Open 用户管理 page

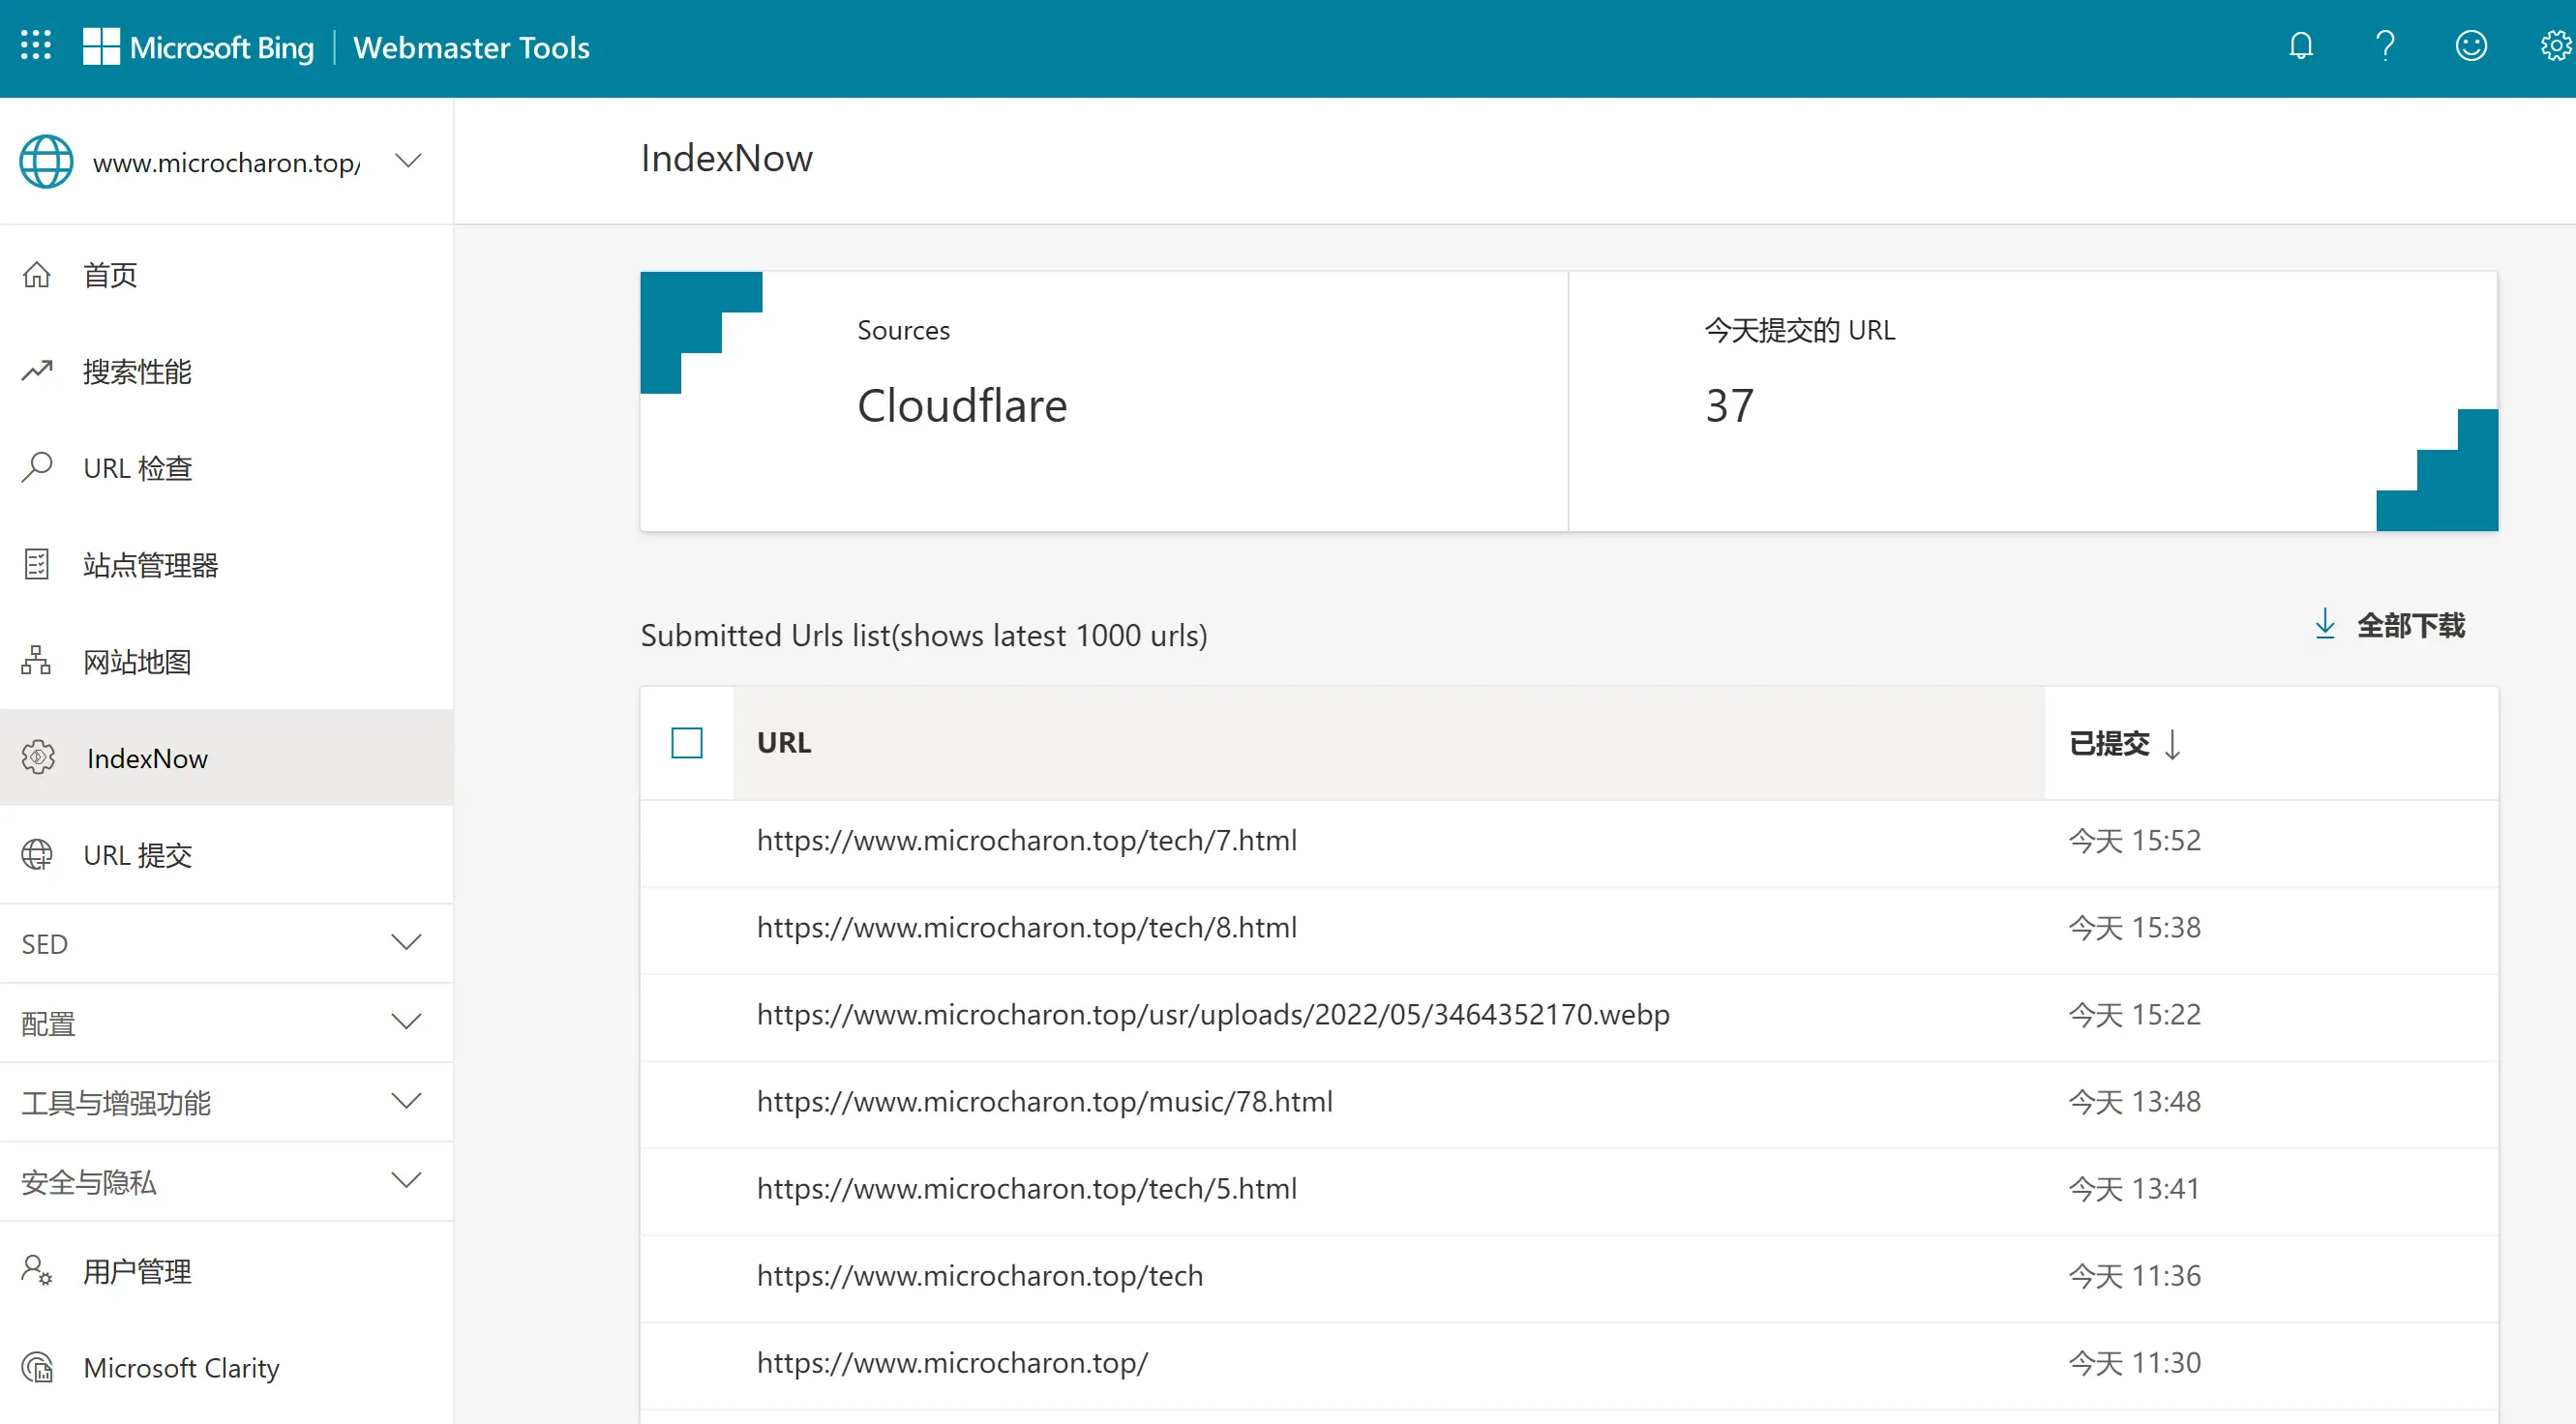coord(226,1270)
